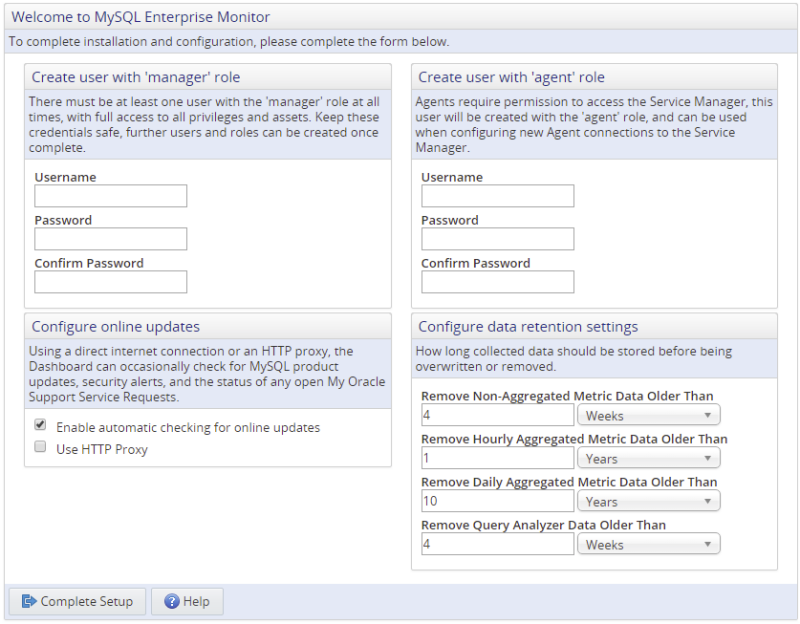Focus the agent role Username field
Screen dimensions: 800x624
(x=497, y=196)
